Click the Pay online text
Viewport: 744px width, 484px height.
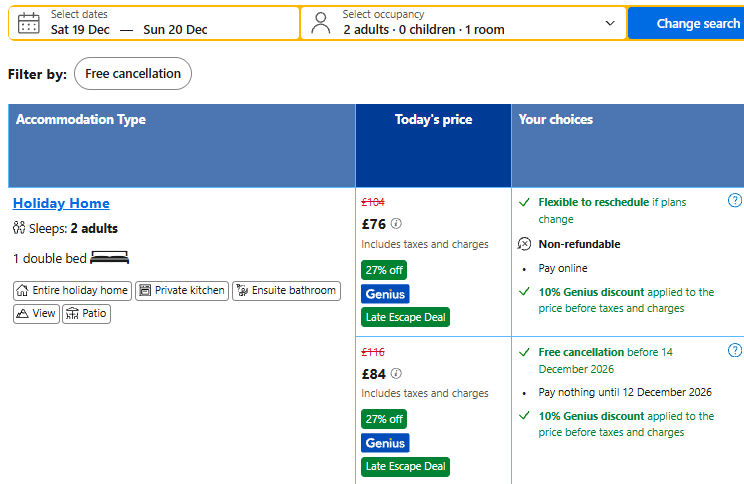click(x=563, y=268)
